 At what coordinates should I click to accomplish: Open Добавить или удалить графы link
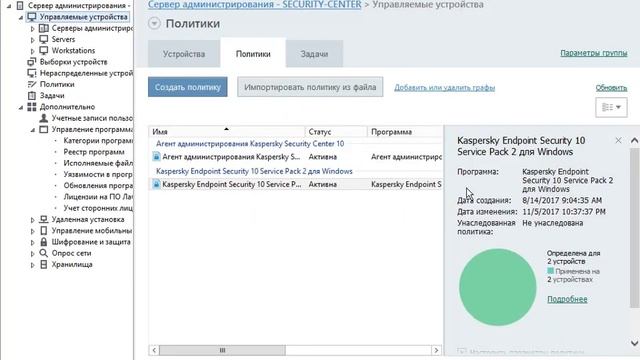pyautogui.click(x=444, y=88)
